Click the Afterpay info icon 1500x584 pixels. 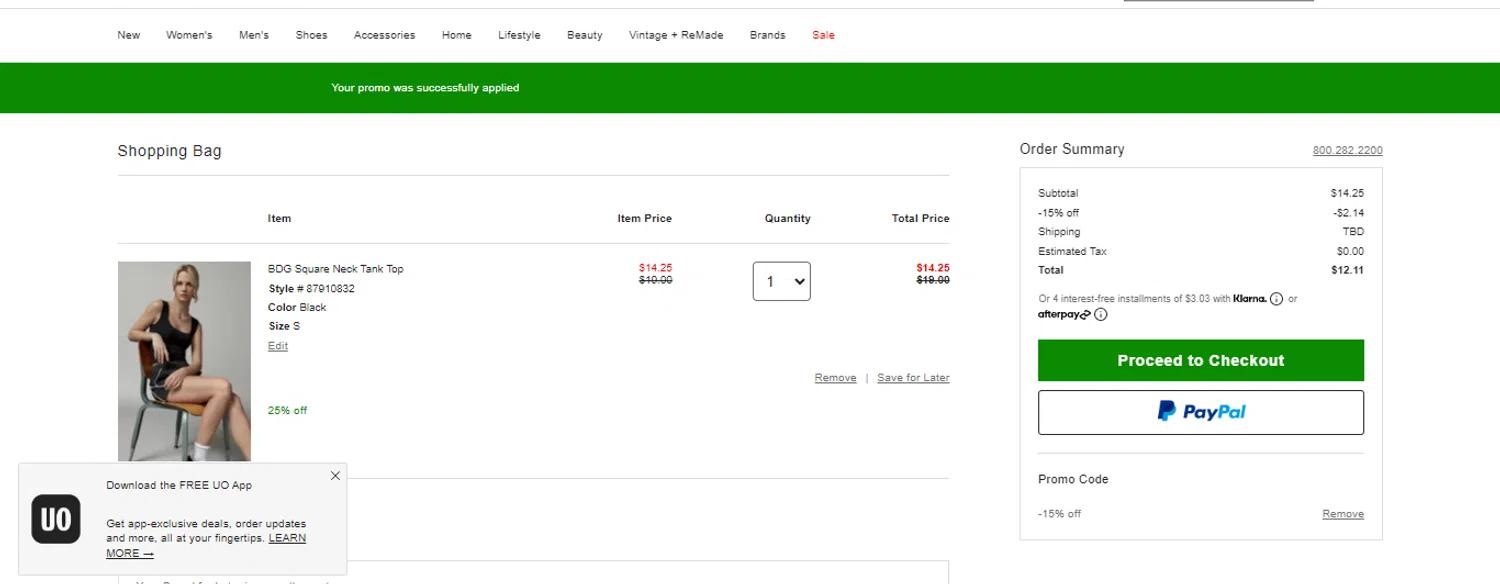[x=1101, y=315]
